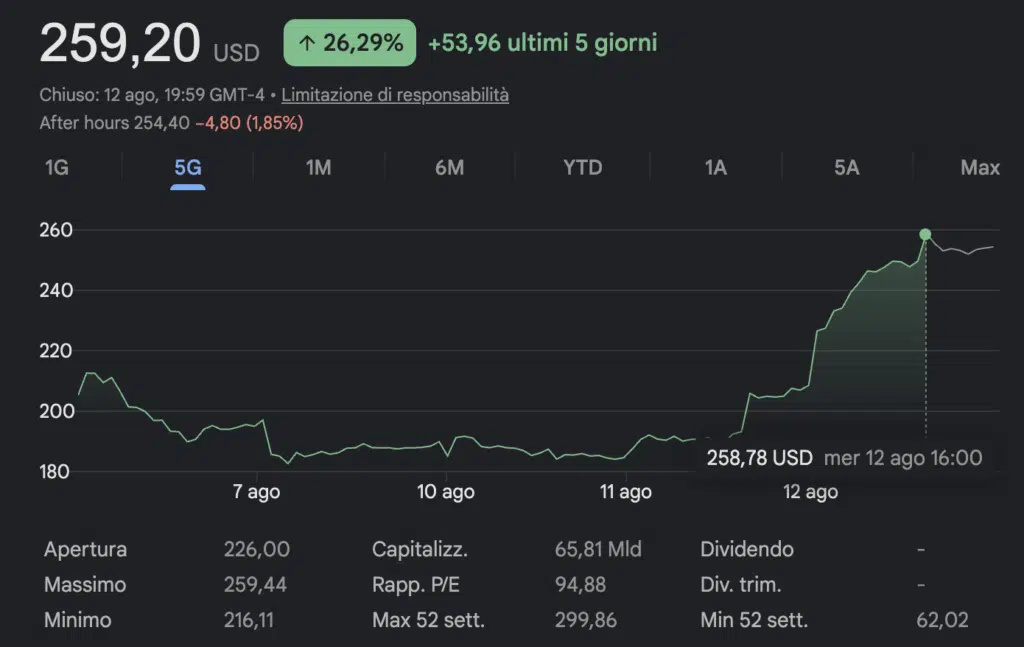Select the Max range tab
1024x647 pixels.
click(x=980, y=168)
